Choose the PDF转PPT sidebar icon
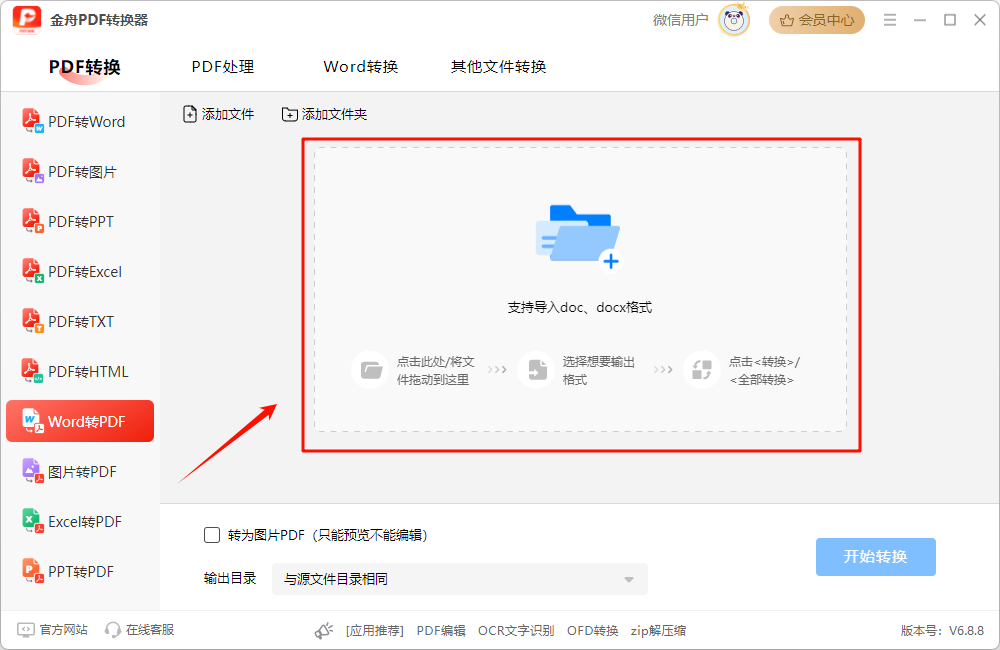Viewport: 1000px width, 650px height. point(33,221)
